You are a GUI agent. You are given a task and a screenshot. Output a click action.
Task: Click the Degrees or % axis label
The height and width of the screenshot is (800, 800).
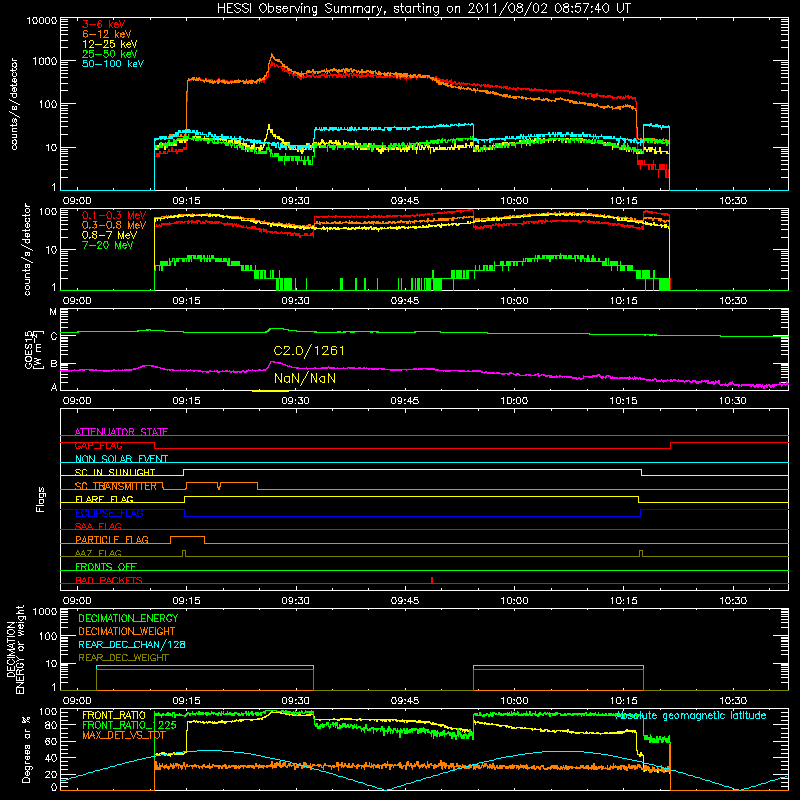tap(27, 750)
